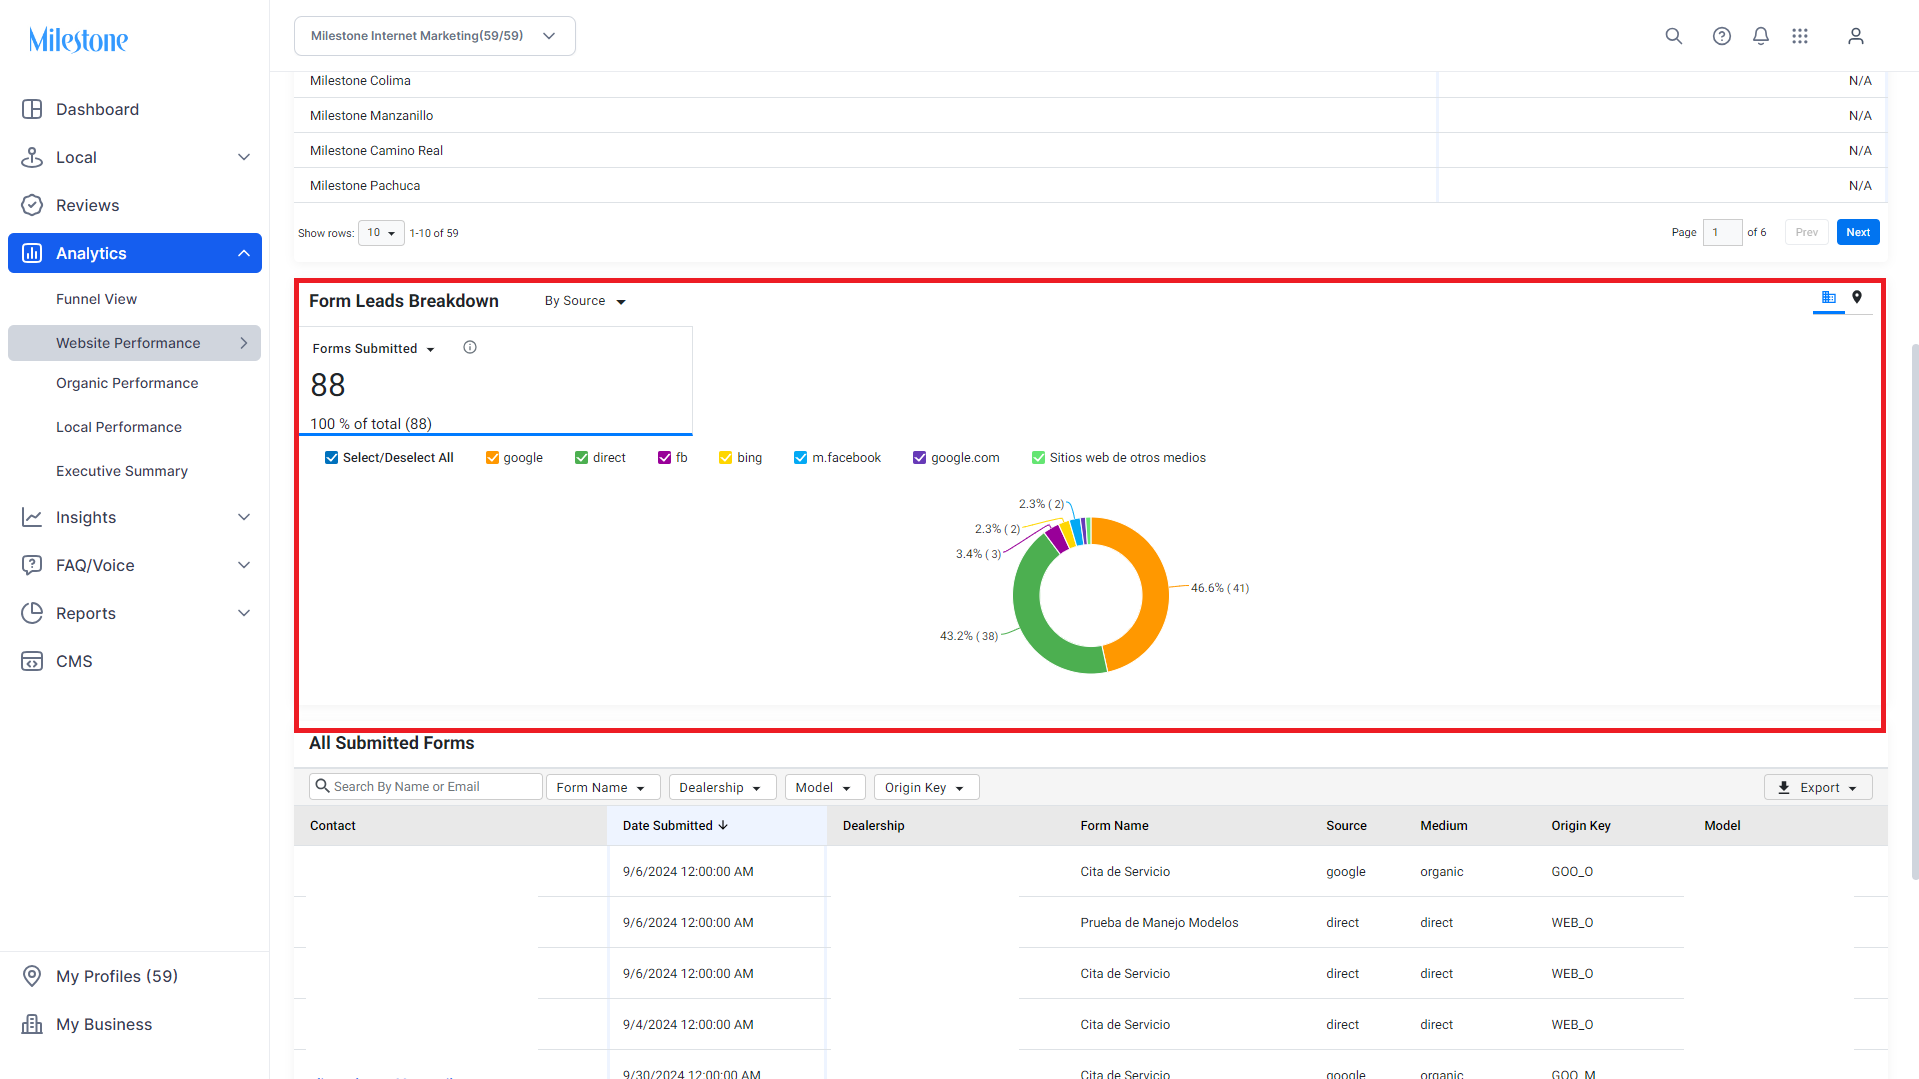Expand the Insights menu chevron
This screenshot has height=1079, width=1919.
(x=244, y=517)
